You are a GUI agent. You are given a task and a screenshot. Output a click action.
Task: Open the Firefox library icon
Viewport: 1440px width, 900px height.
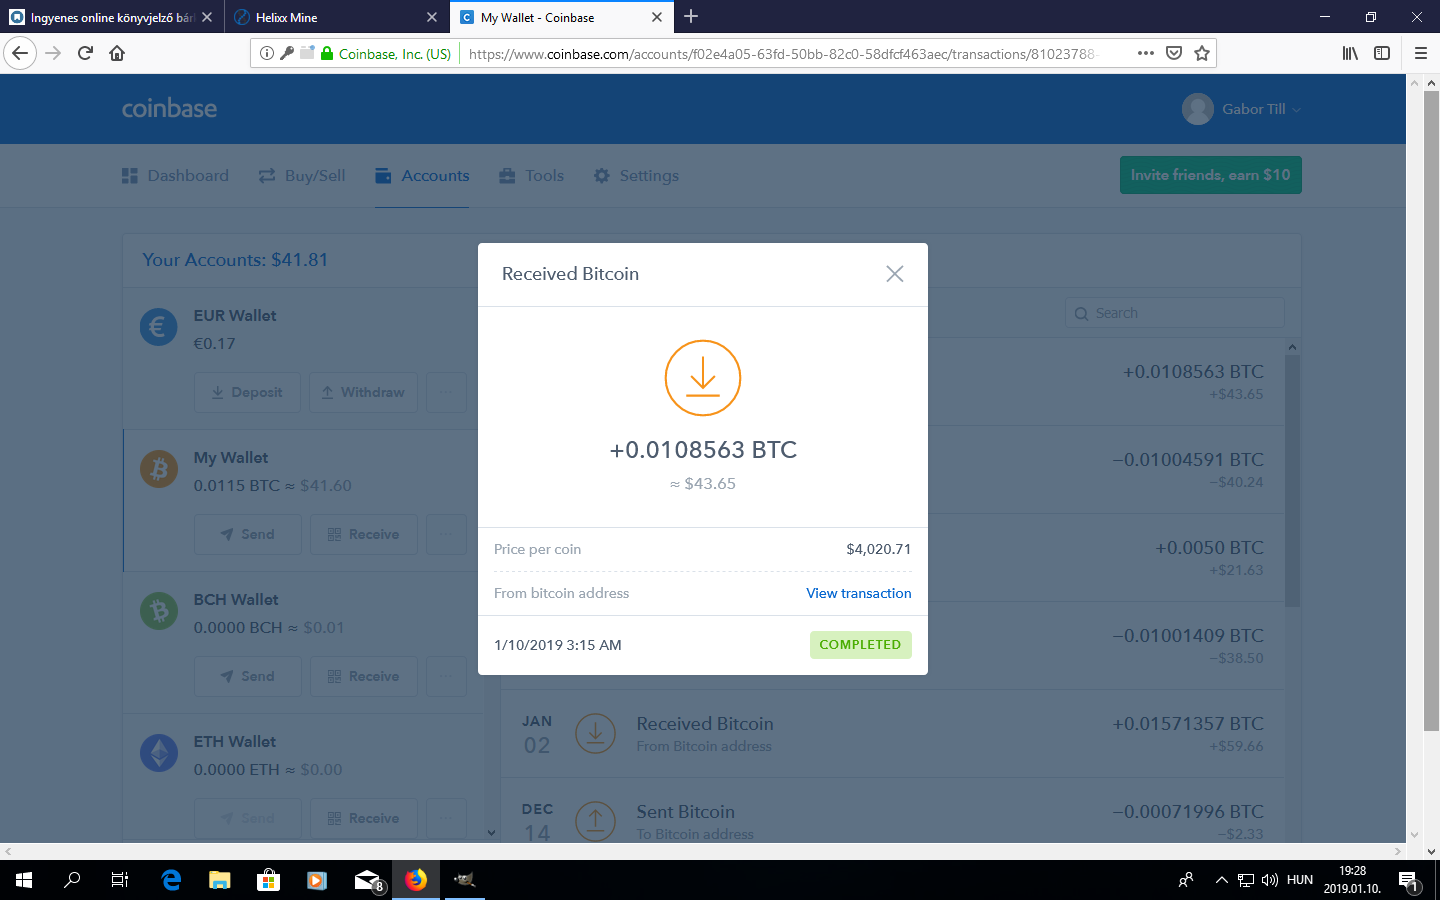1350,53
